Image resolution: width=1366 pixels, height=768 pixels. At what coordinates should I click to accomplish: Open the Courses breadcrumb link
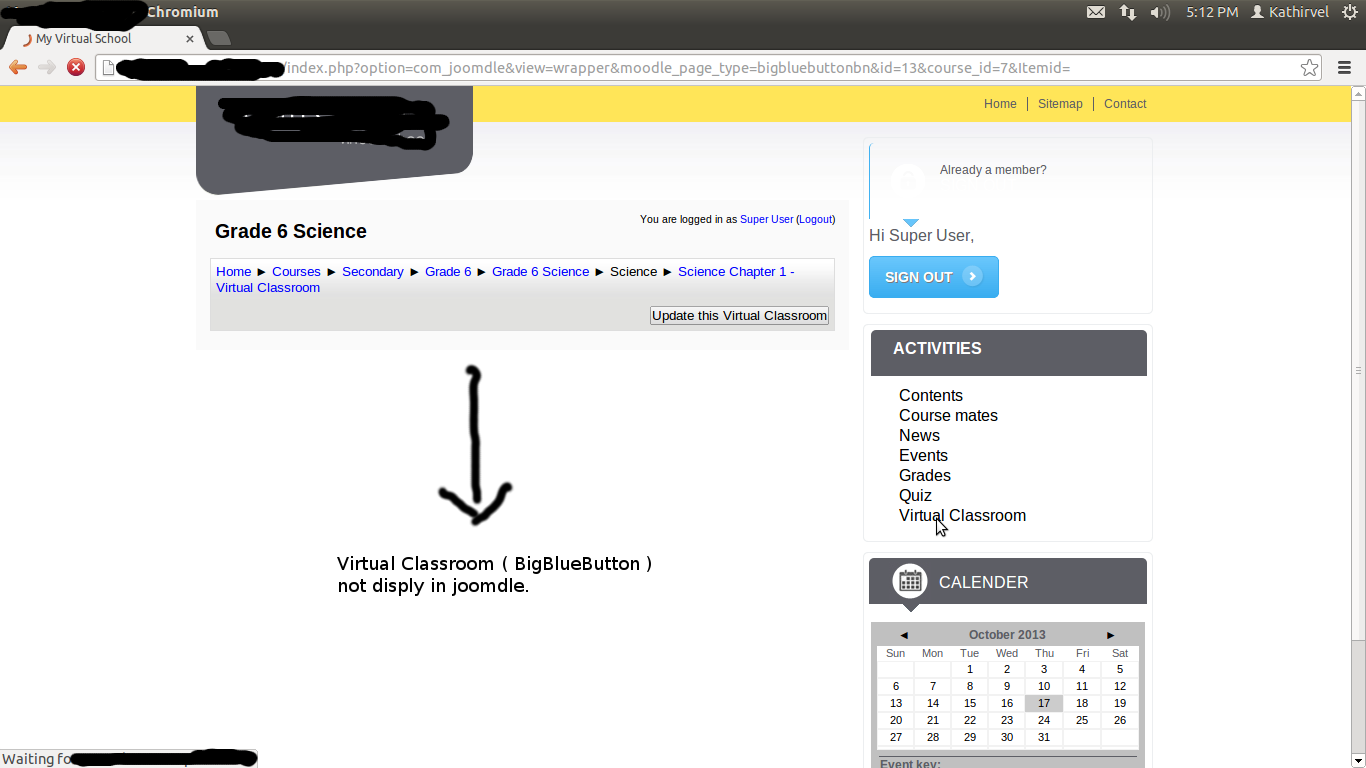[x=296, y=271]
